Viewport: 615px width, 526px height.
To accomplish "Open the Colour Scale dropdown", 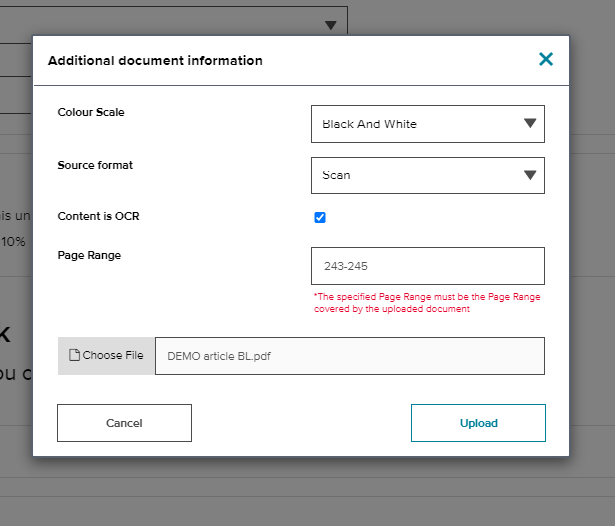I will 428,124.
